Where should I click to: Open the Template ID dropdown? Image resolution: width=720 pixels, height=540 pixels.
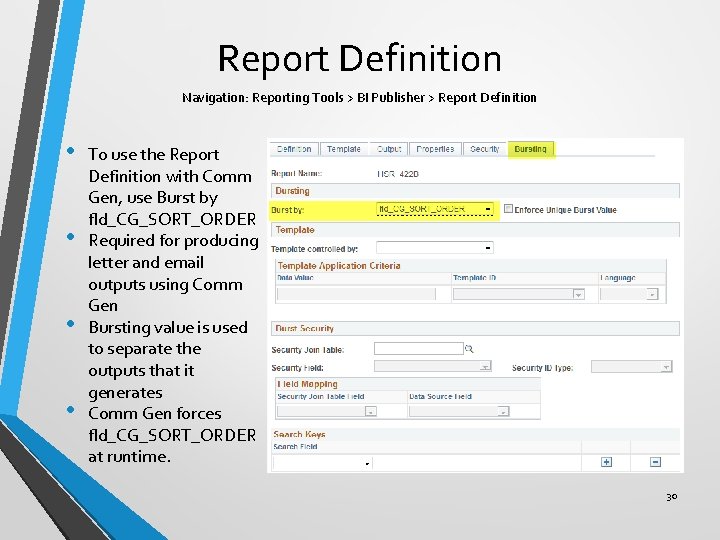[x=518, y=294]
